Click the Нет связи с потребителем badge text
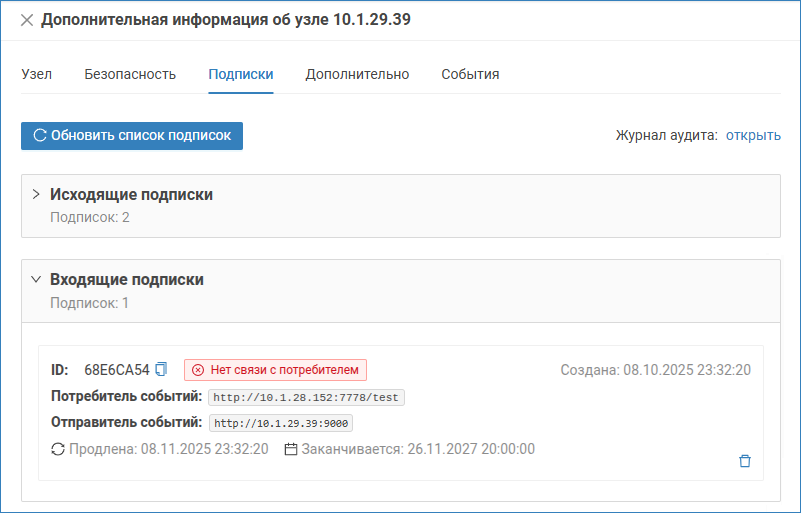The image size is (801, 513). [284, 370]
